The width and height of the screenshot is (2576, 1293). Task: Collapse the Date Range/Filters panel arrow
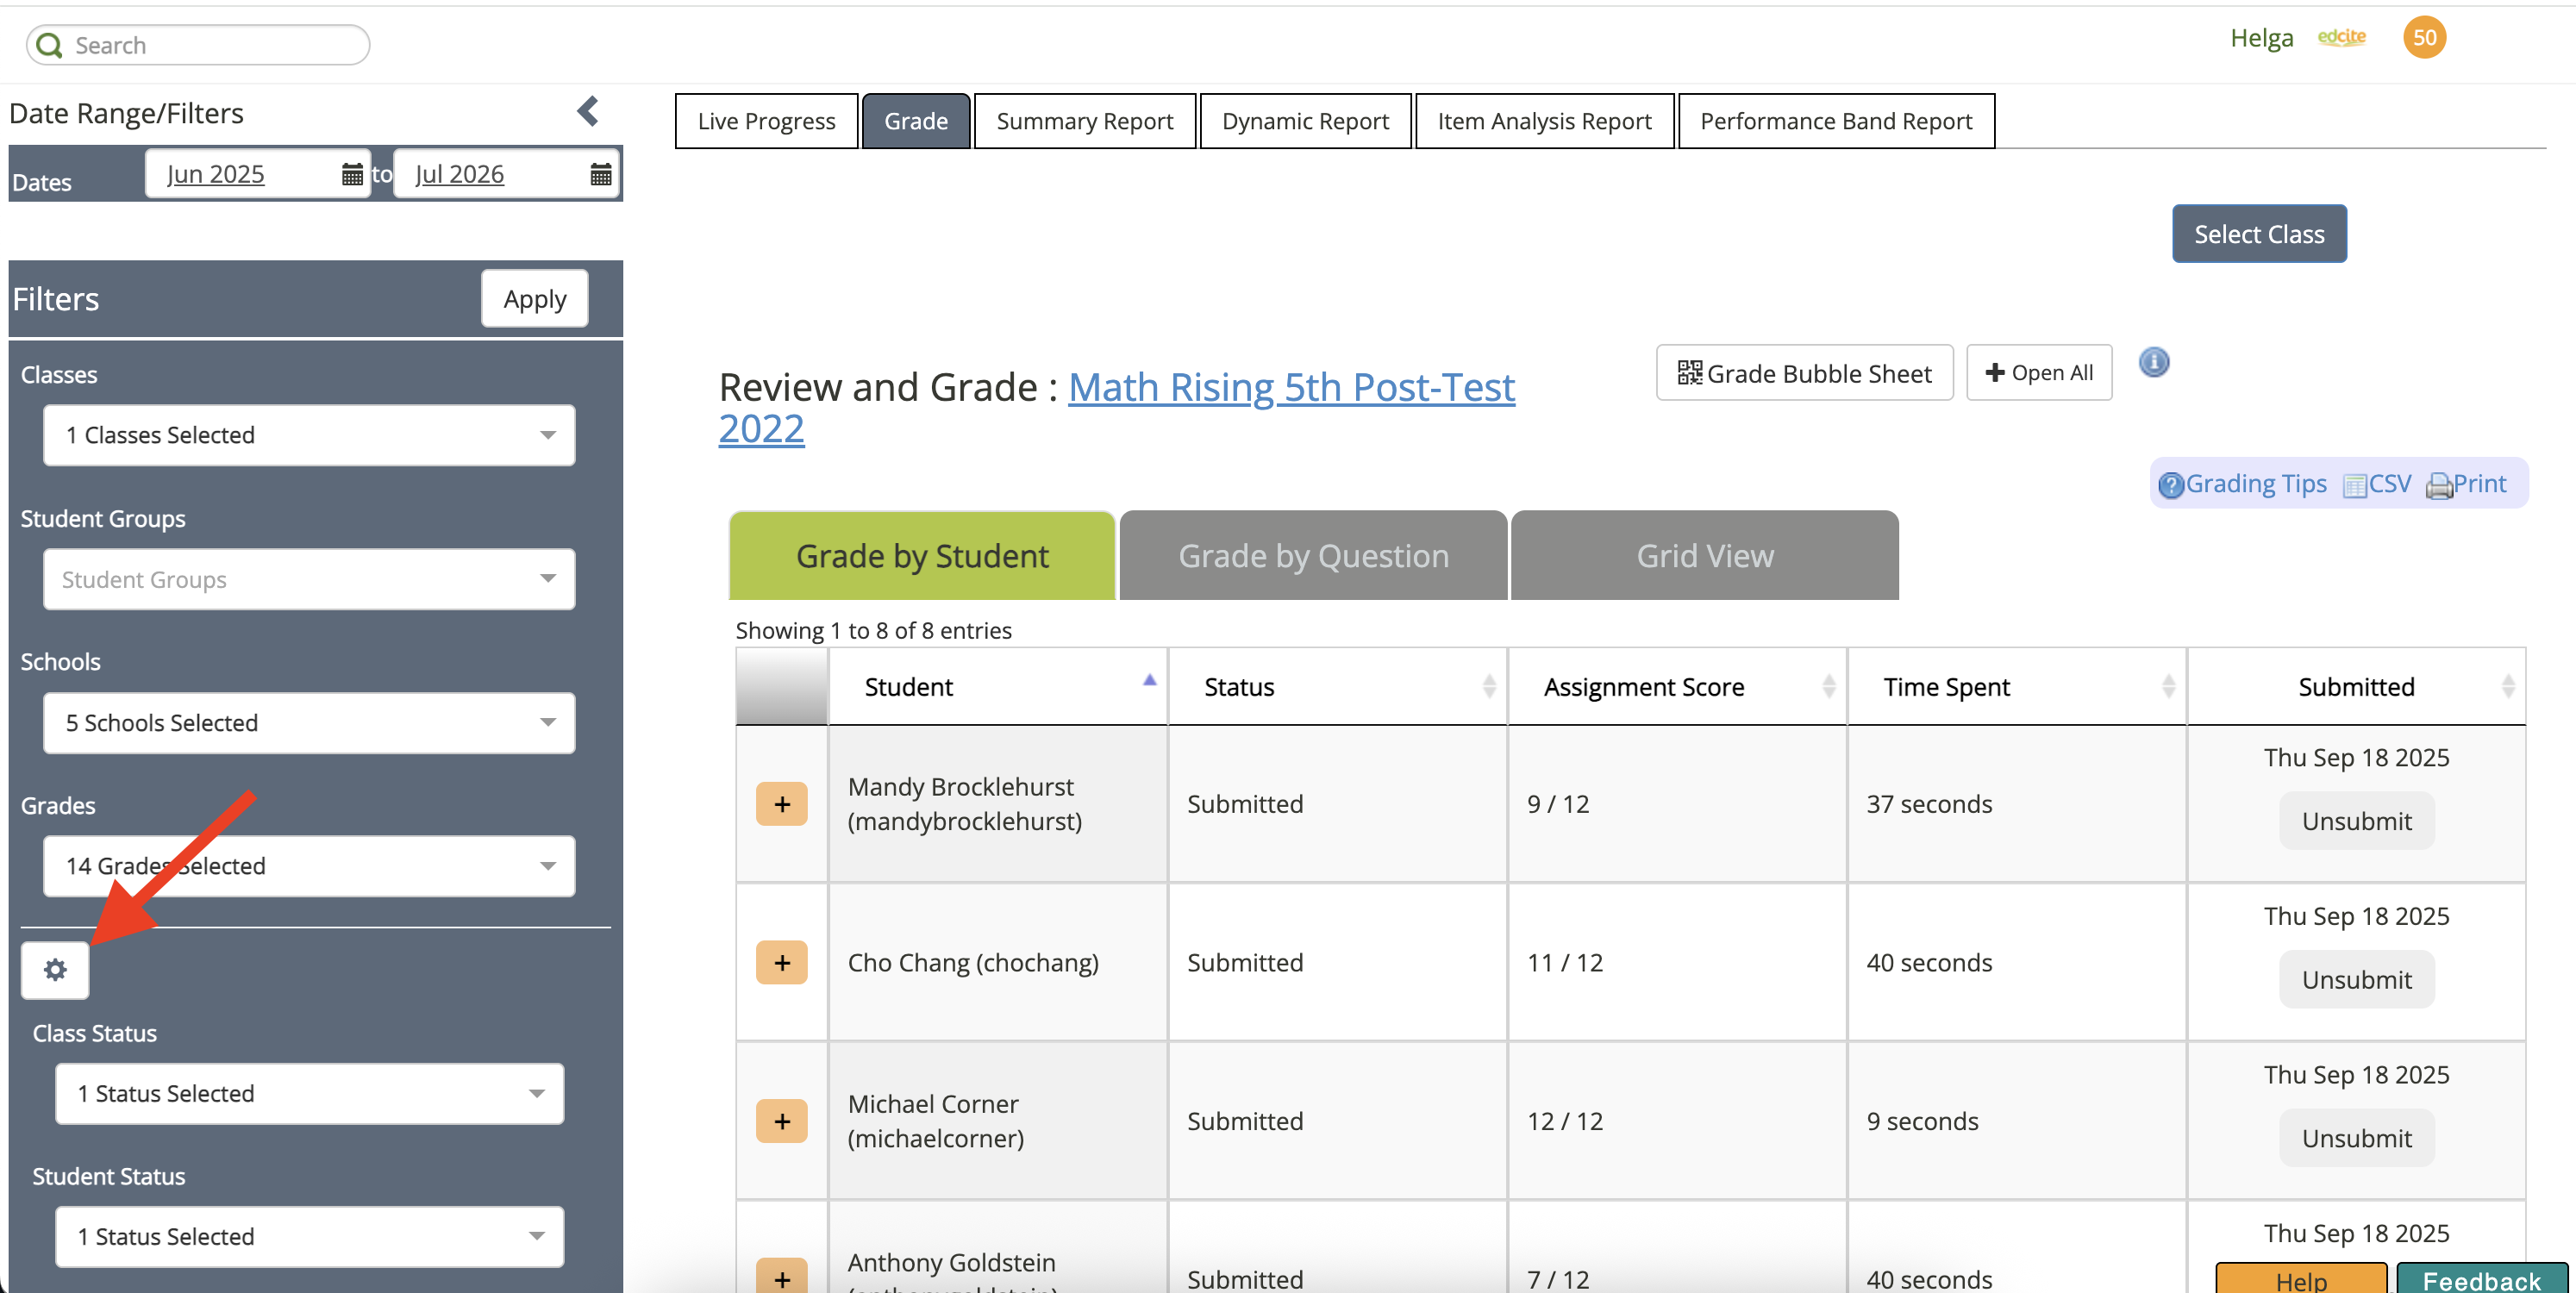coord(588,111)
